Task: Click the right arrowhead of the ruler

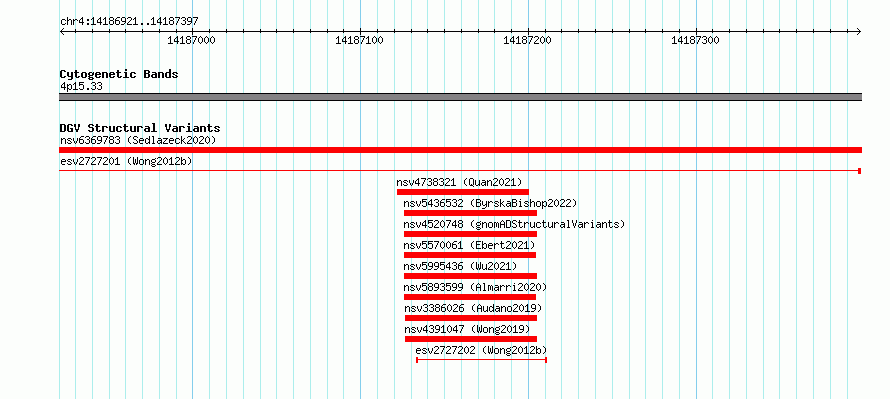Action: point(859,31)
